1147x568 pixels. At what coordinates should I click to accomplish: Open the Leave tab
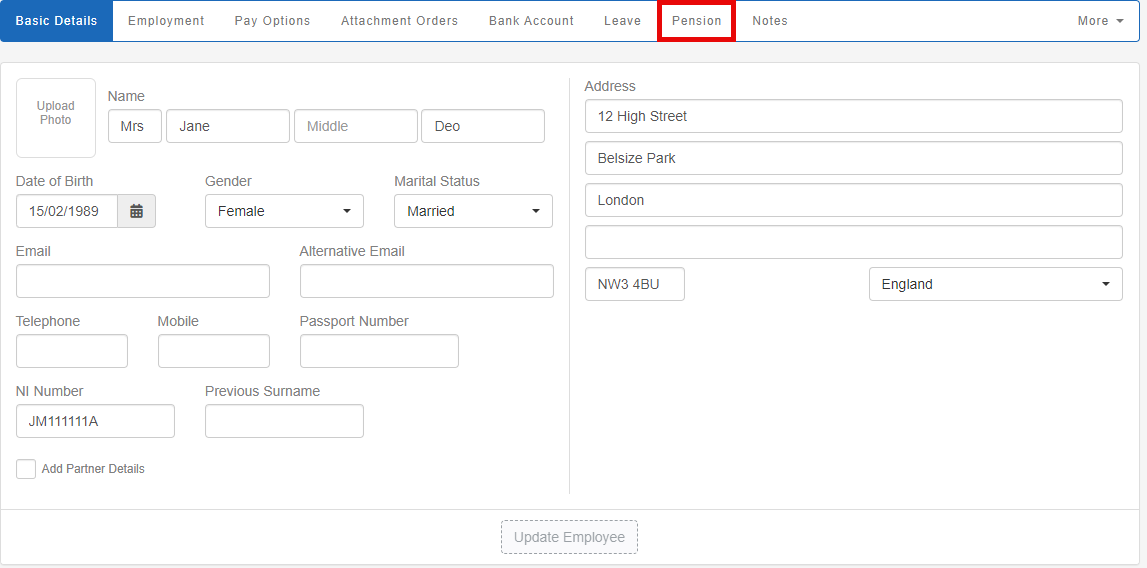tap(623, 21)
